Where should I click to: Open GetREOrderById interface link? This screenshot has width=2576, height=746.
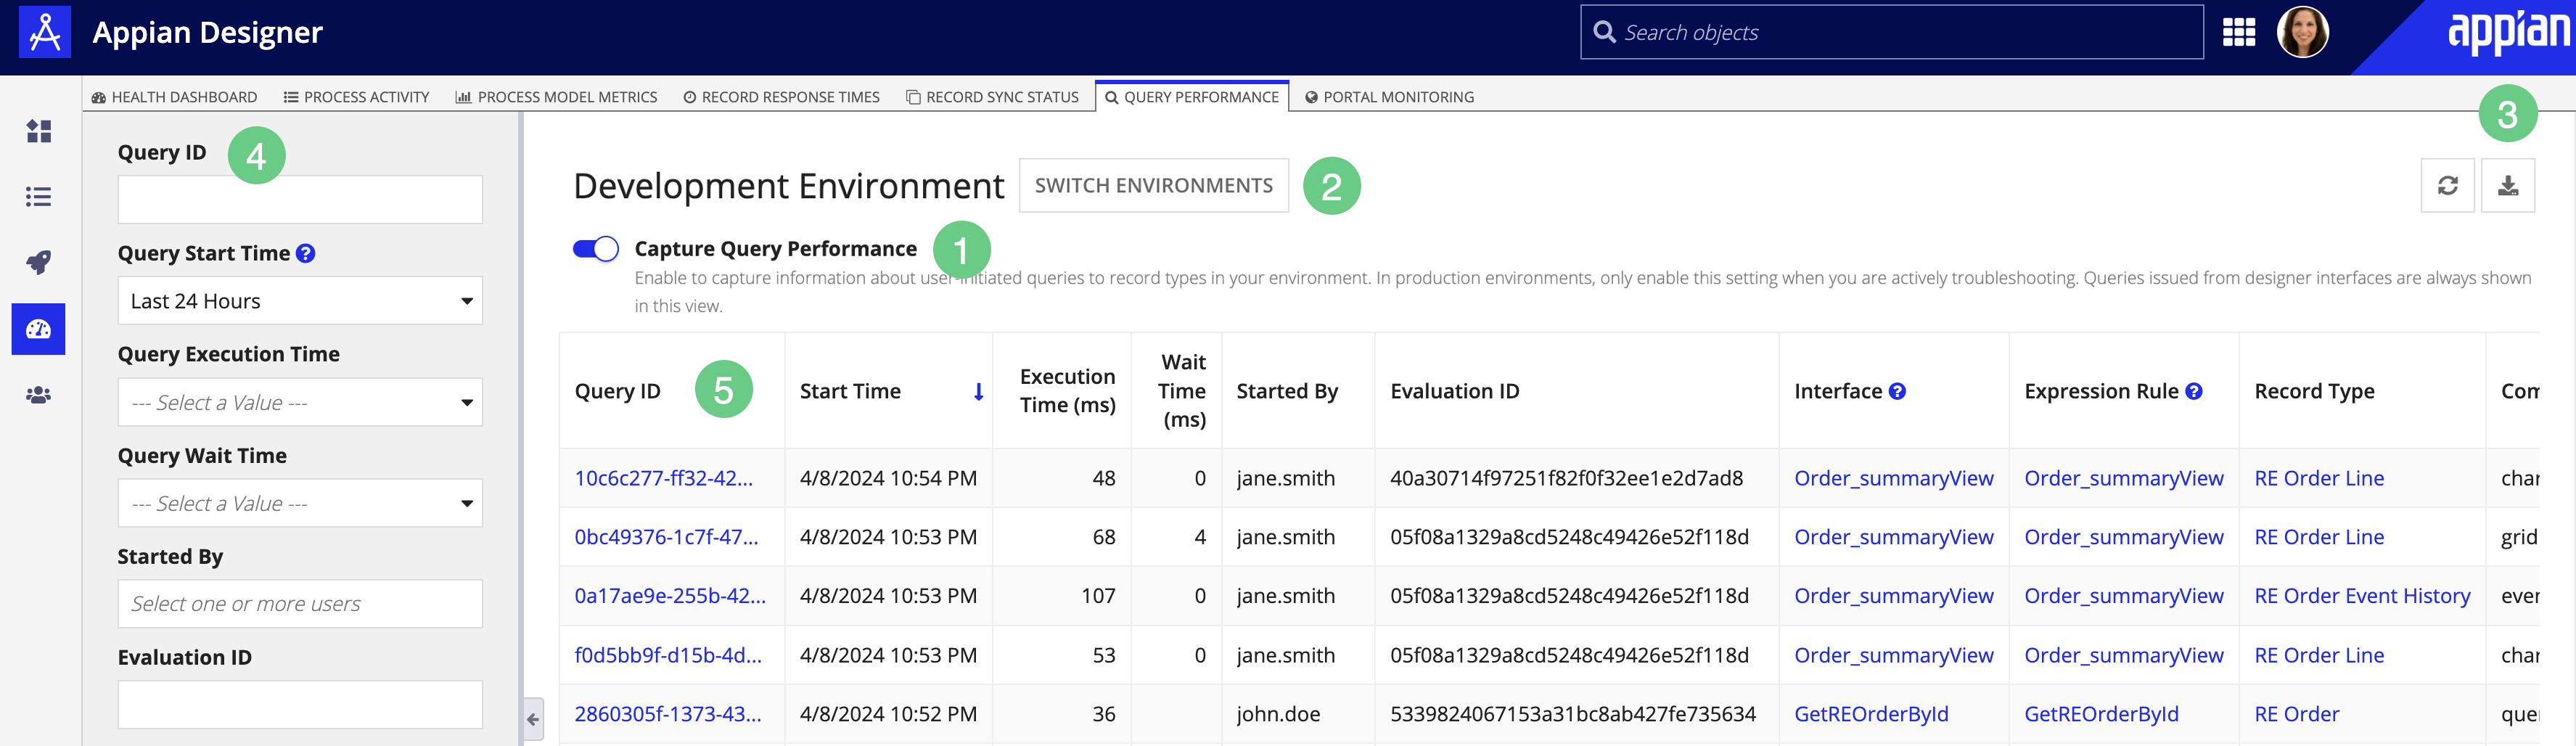[1871, 714]
